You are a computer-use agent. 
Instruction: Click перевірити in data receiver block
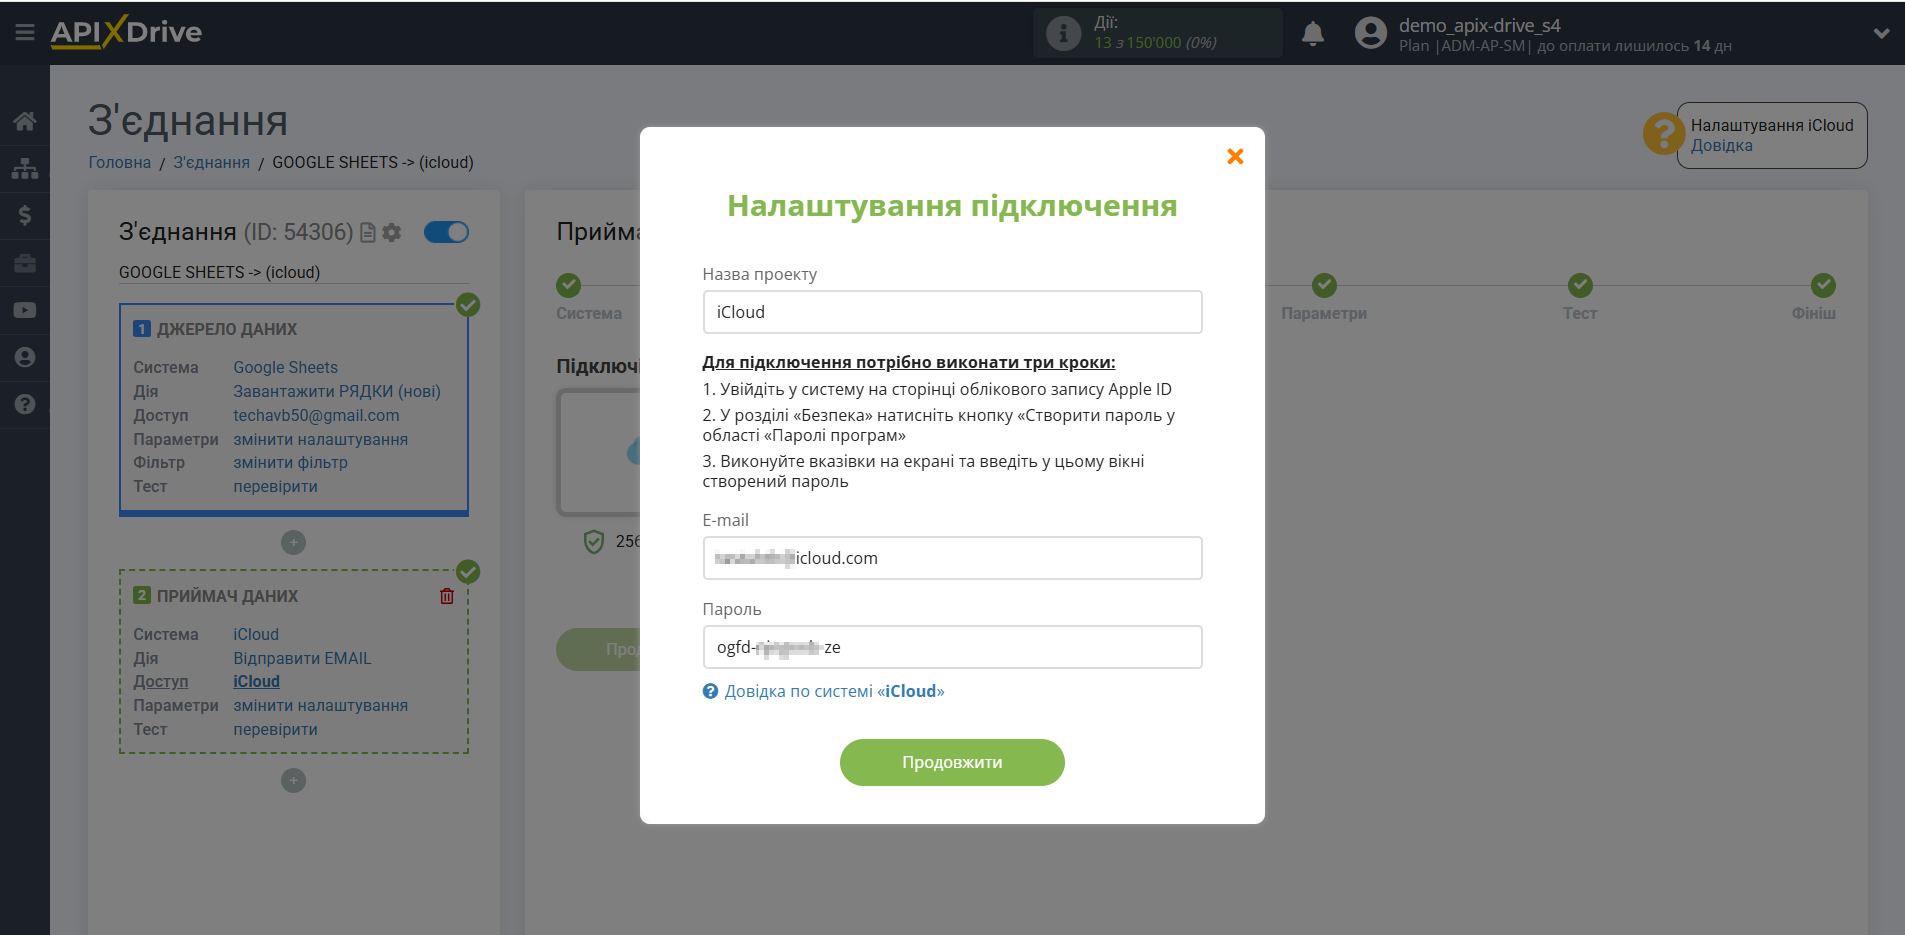(x=275, y=729)
